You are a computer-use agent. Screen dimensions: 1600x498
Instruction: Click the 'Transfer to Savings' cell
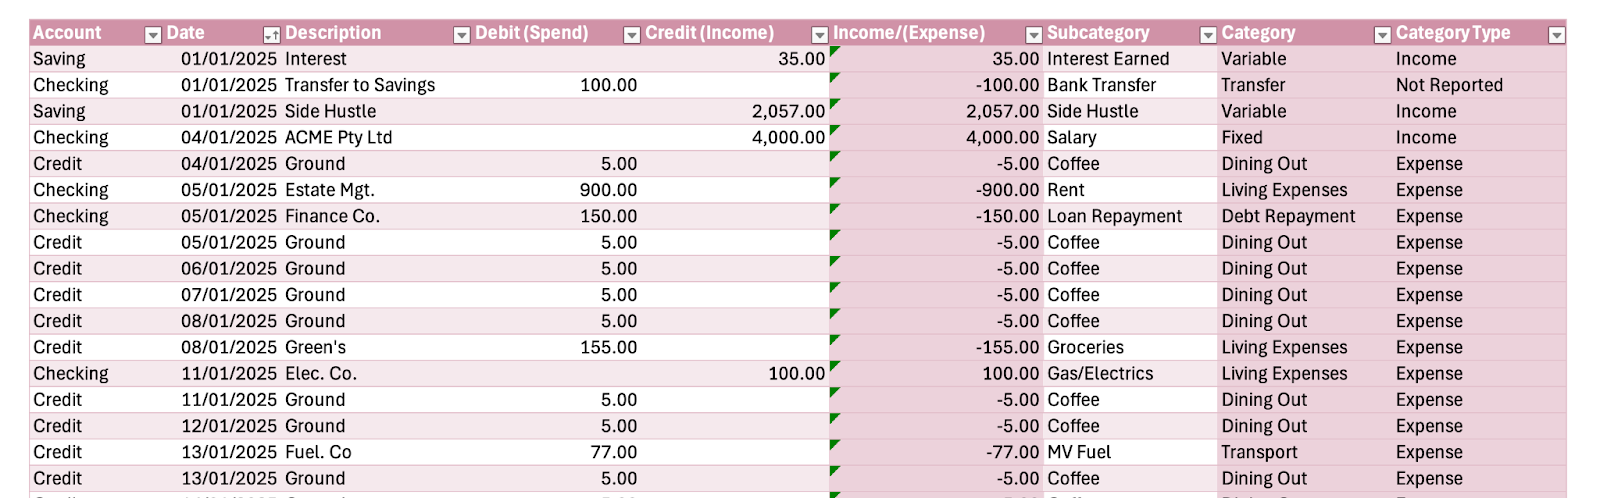[x=377, y=85]
